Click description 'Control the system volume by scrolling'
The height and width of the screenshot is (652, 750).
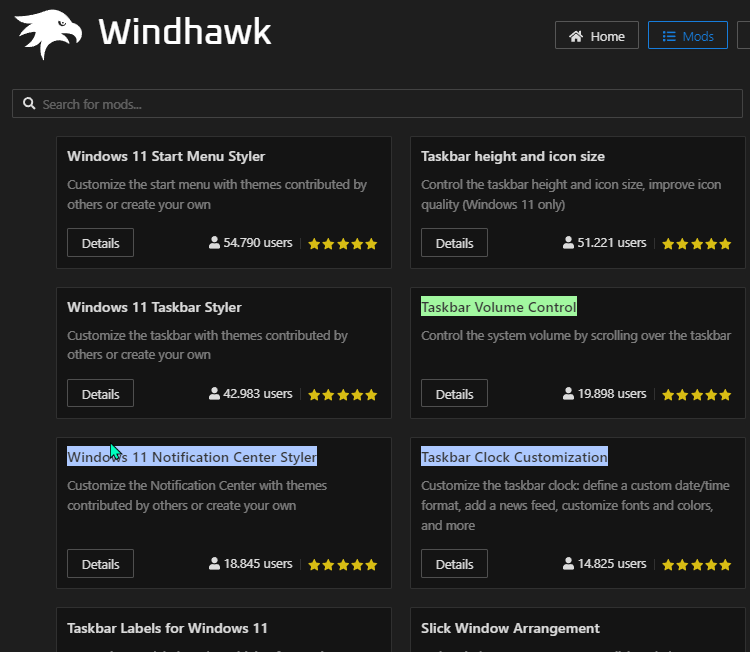coord(576,335)
